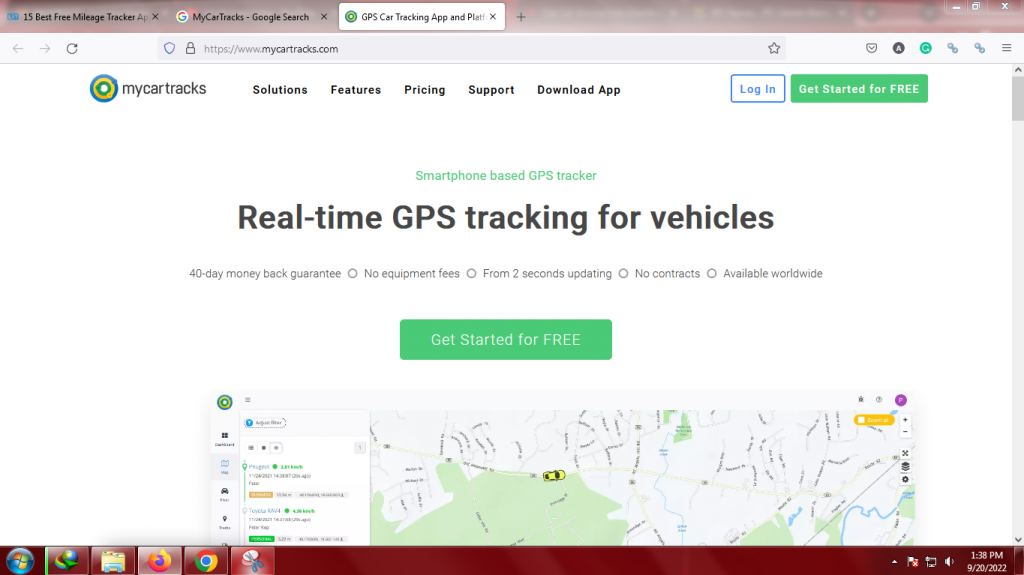Open the Firefox application menu

click(1006, 48)
